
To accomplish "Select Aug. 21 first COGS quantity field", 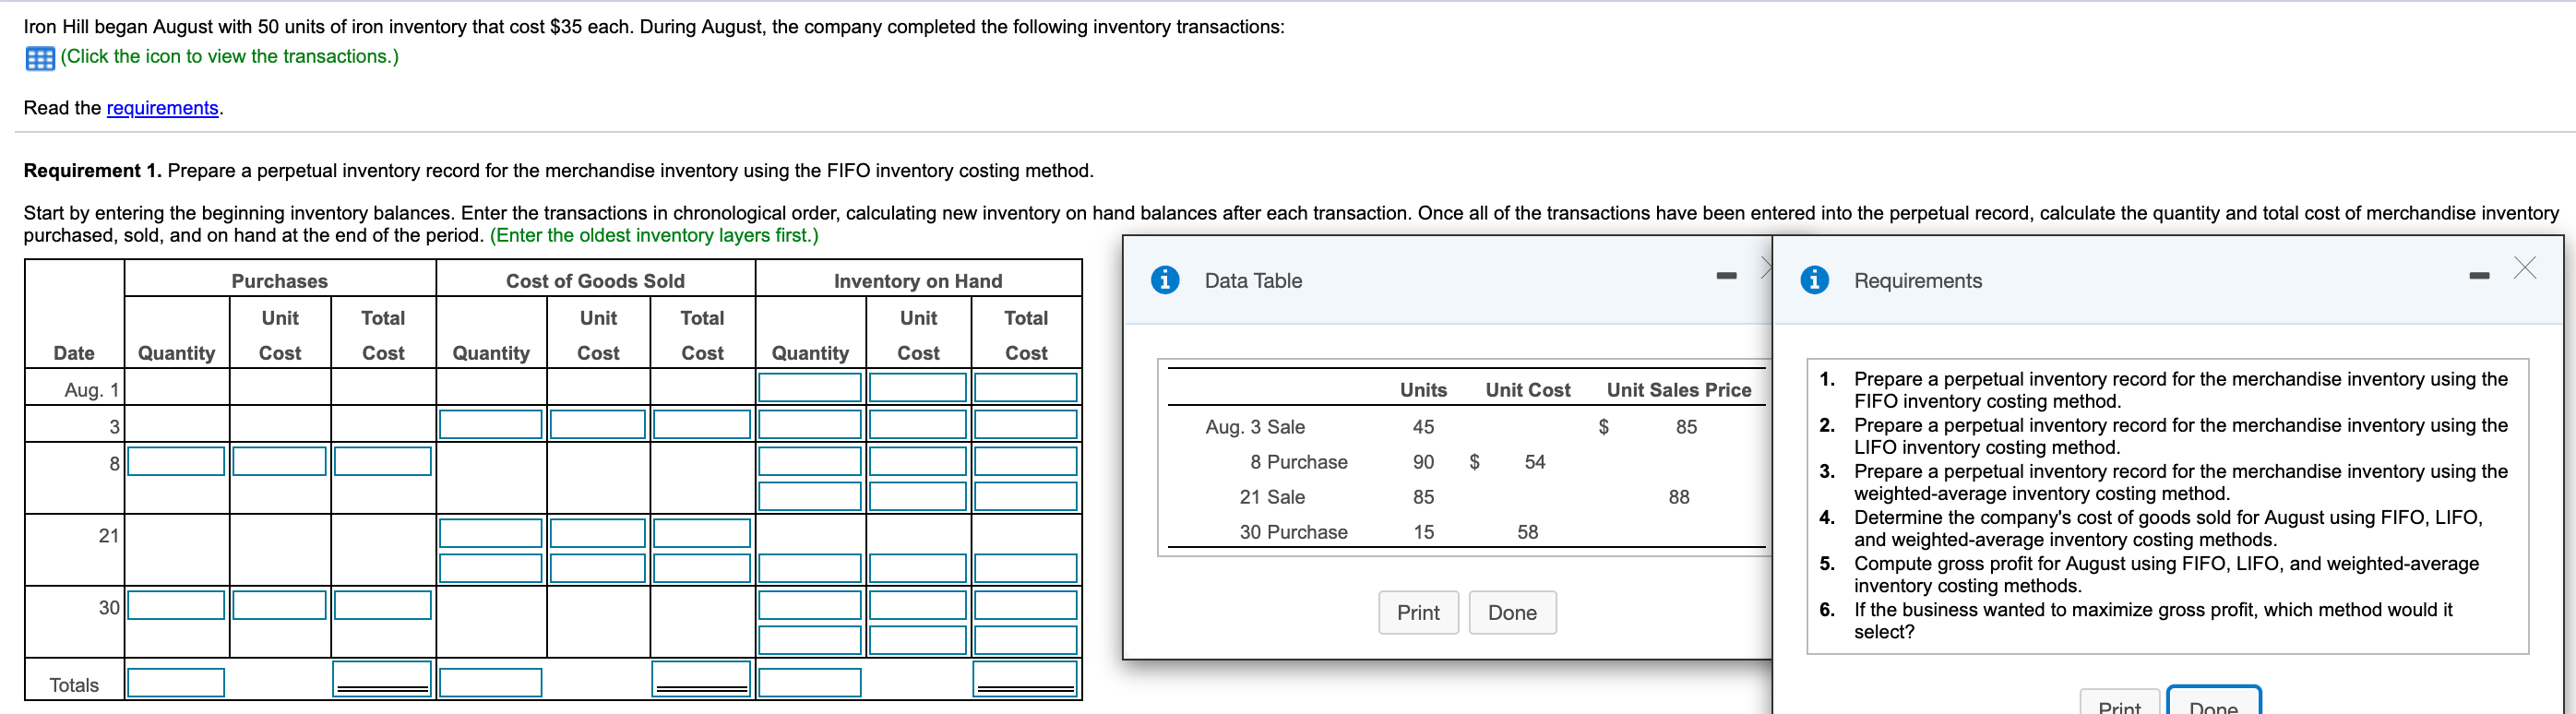I will tap(490, 533).
